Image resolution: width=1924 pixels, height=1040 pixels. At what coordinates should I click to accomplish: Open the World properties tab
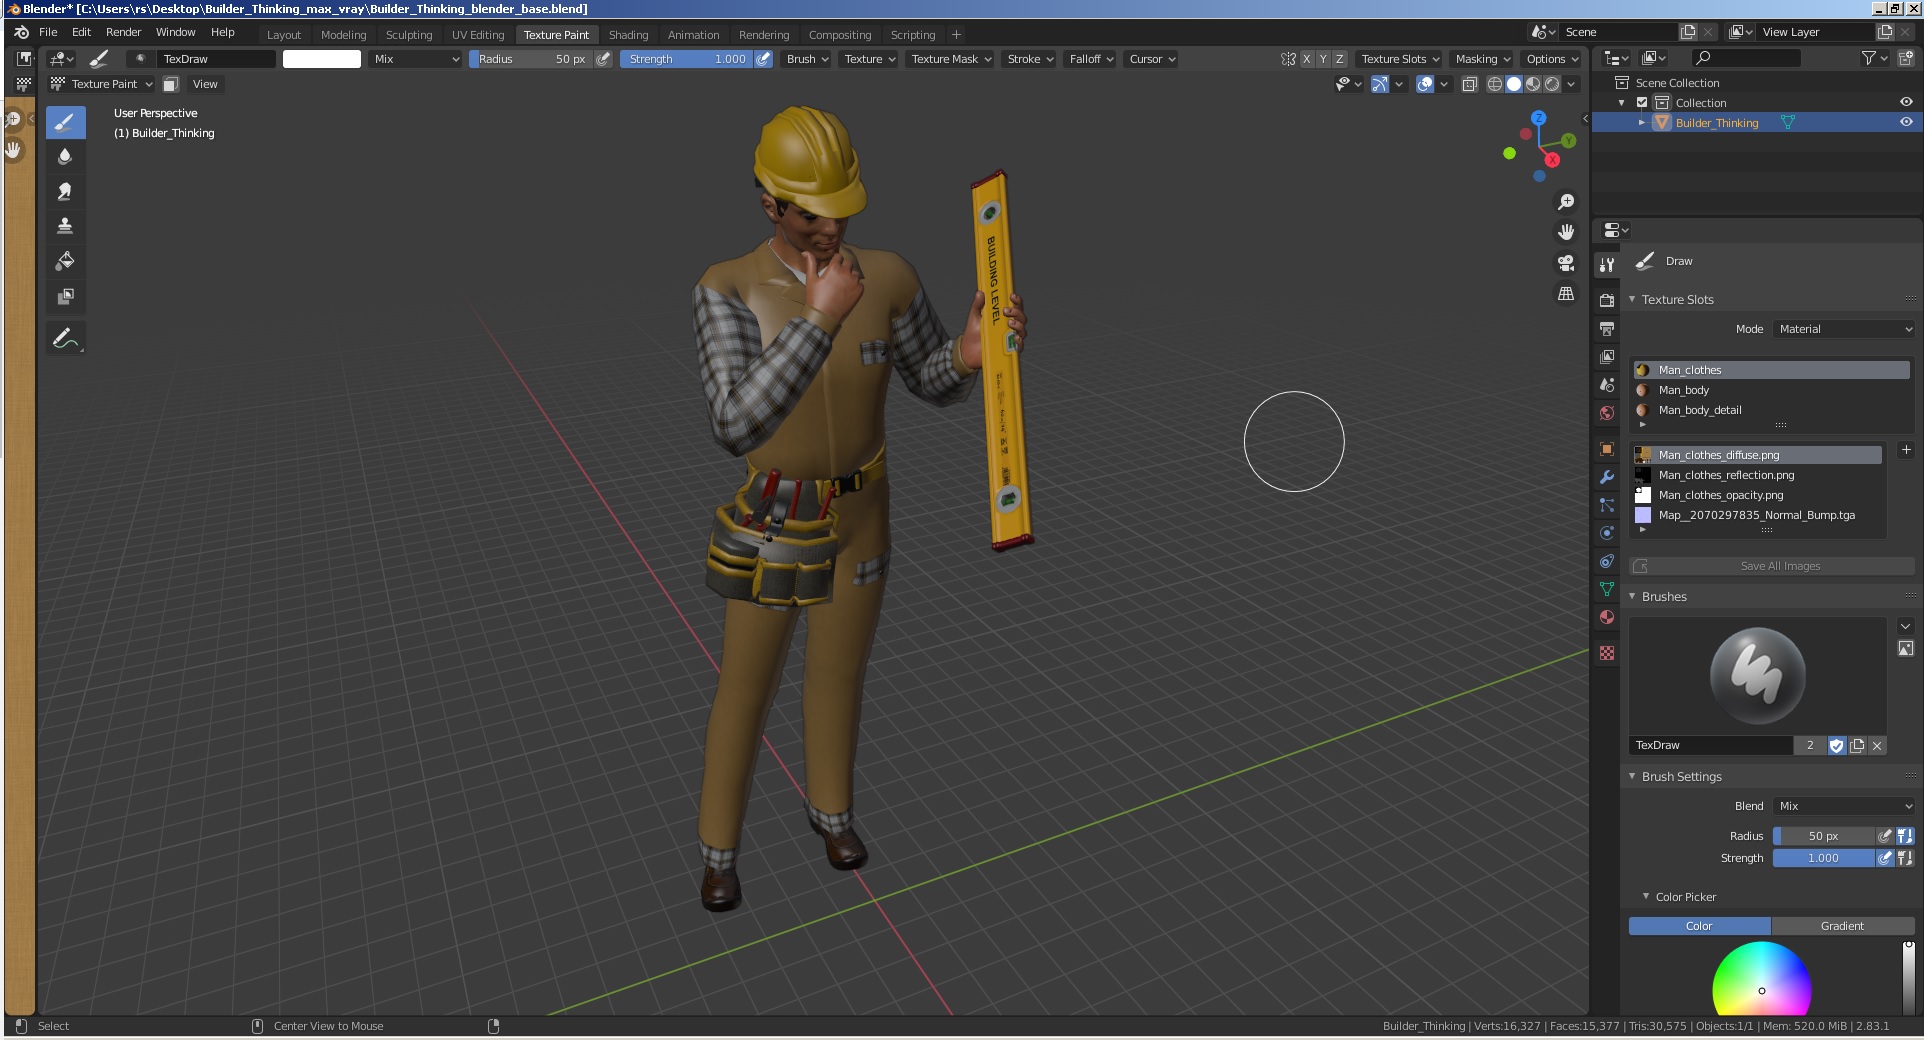click(x=1607, y=413)
